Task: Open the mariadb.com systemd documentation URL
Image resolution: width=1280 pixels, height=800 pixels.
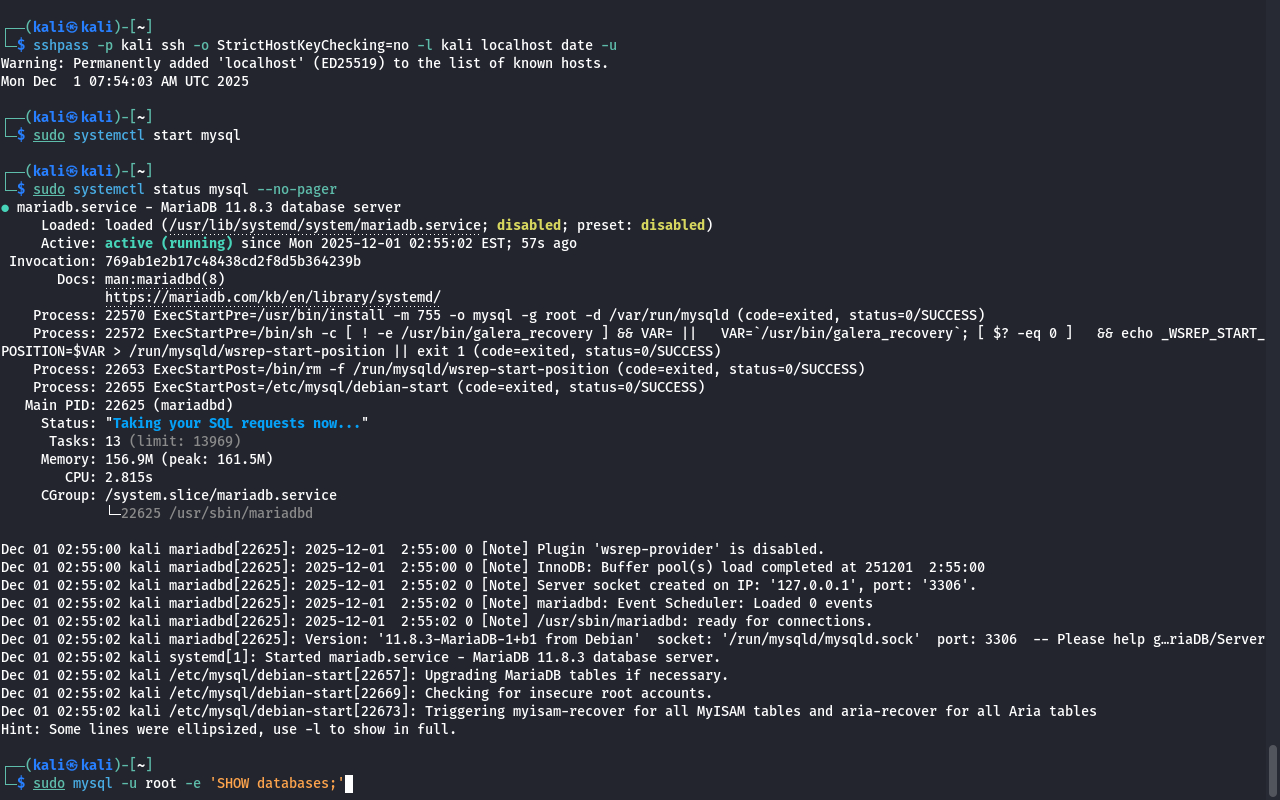Action: tap(272, 297)
